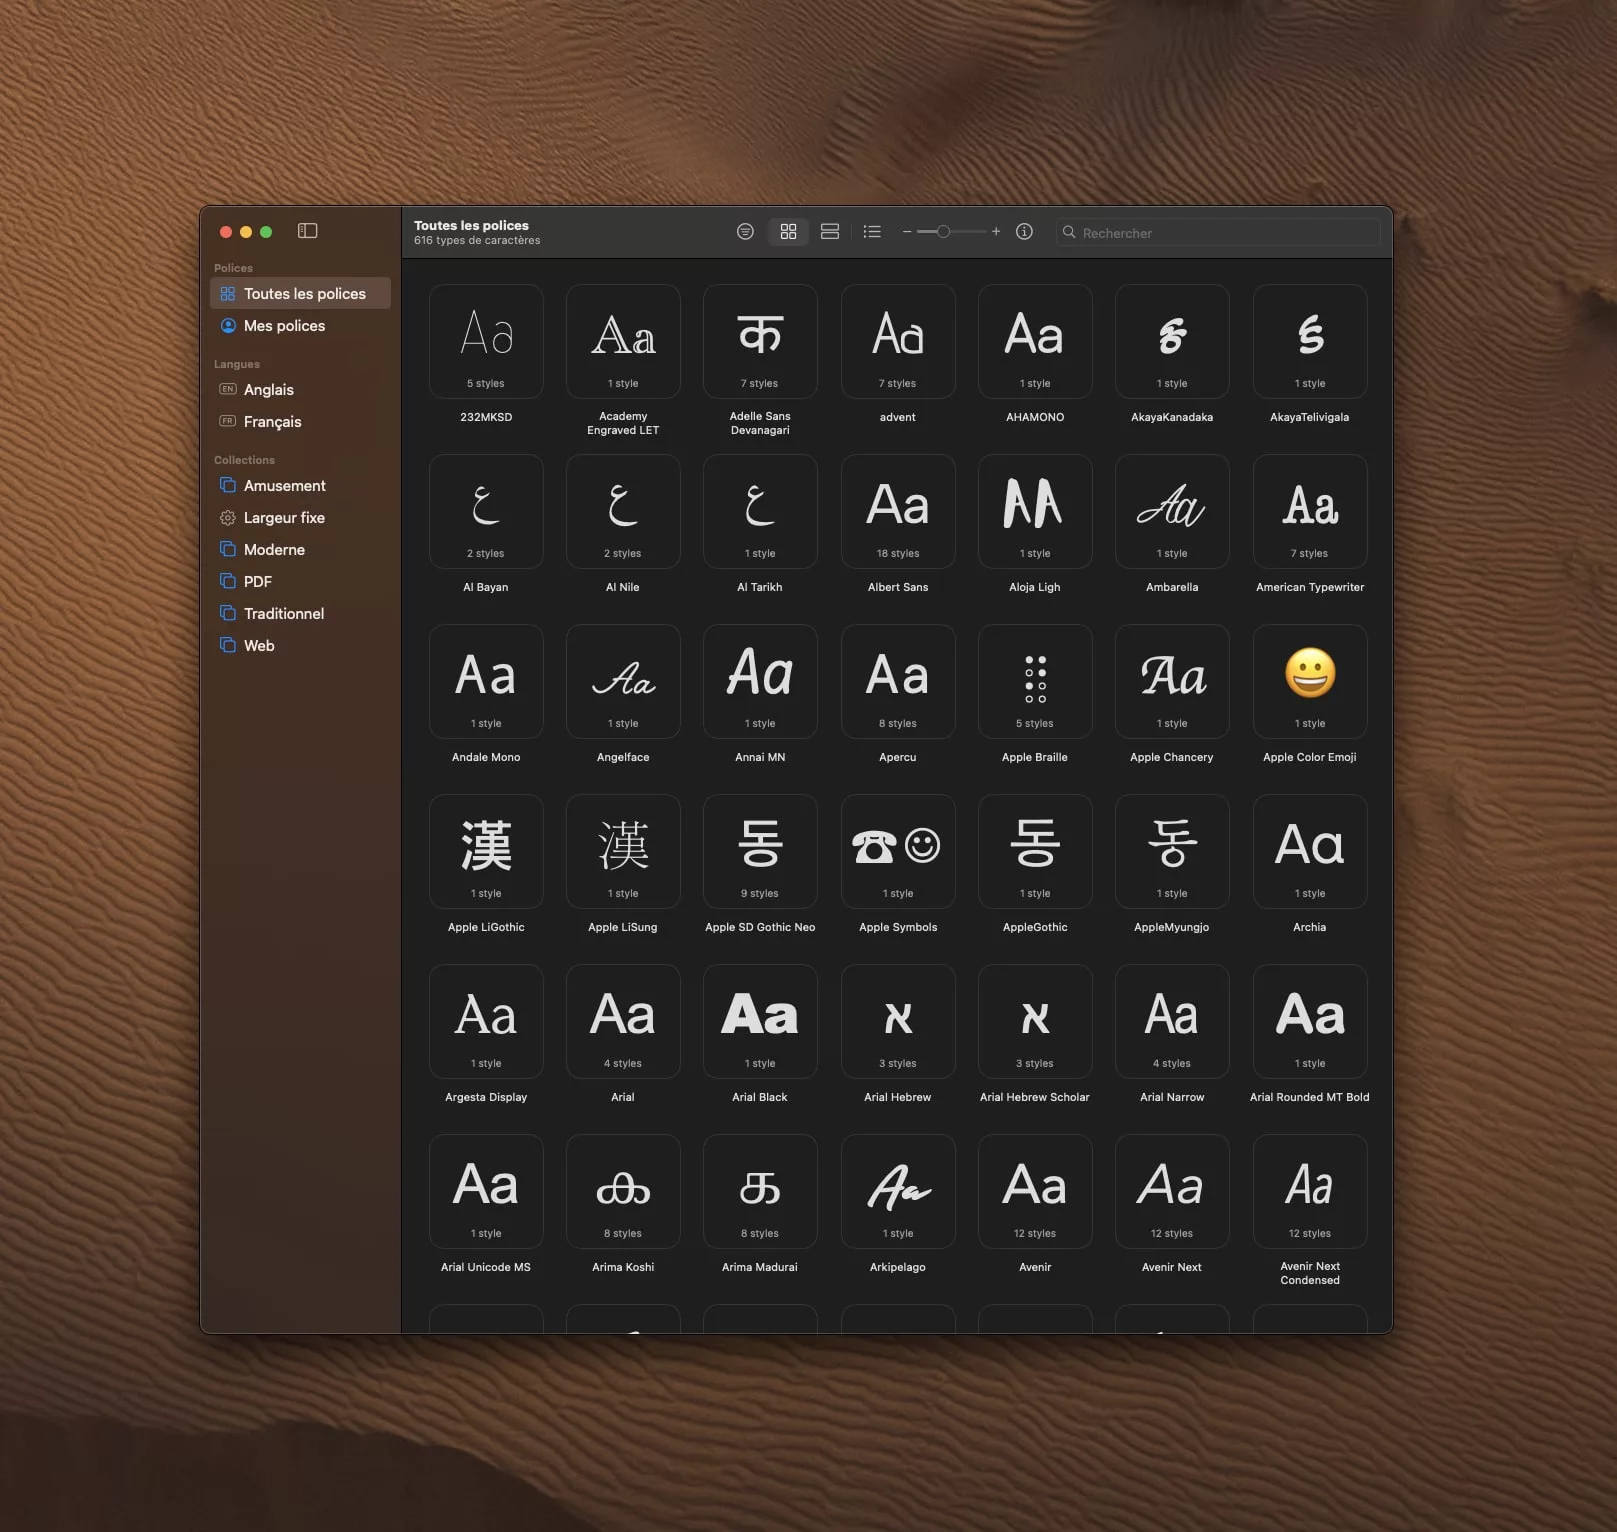Select the Aloja Ligh font tile
1617x1532 pixels.
[1035, 511]
